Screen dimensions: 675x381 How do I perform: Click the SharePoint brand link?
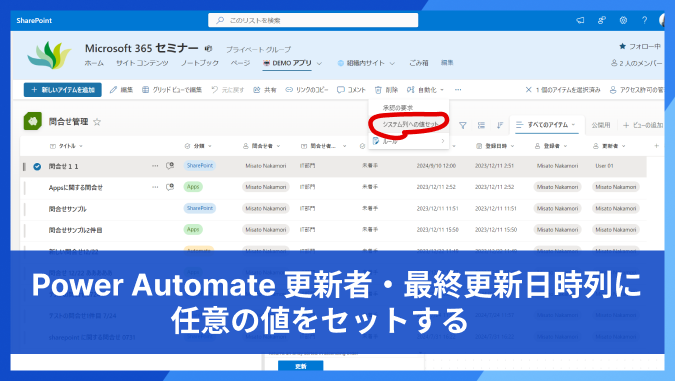click(34, 20)
